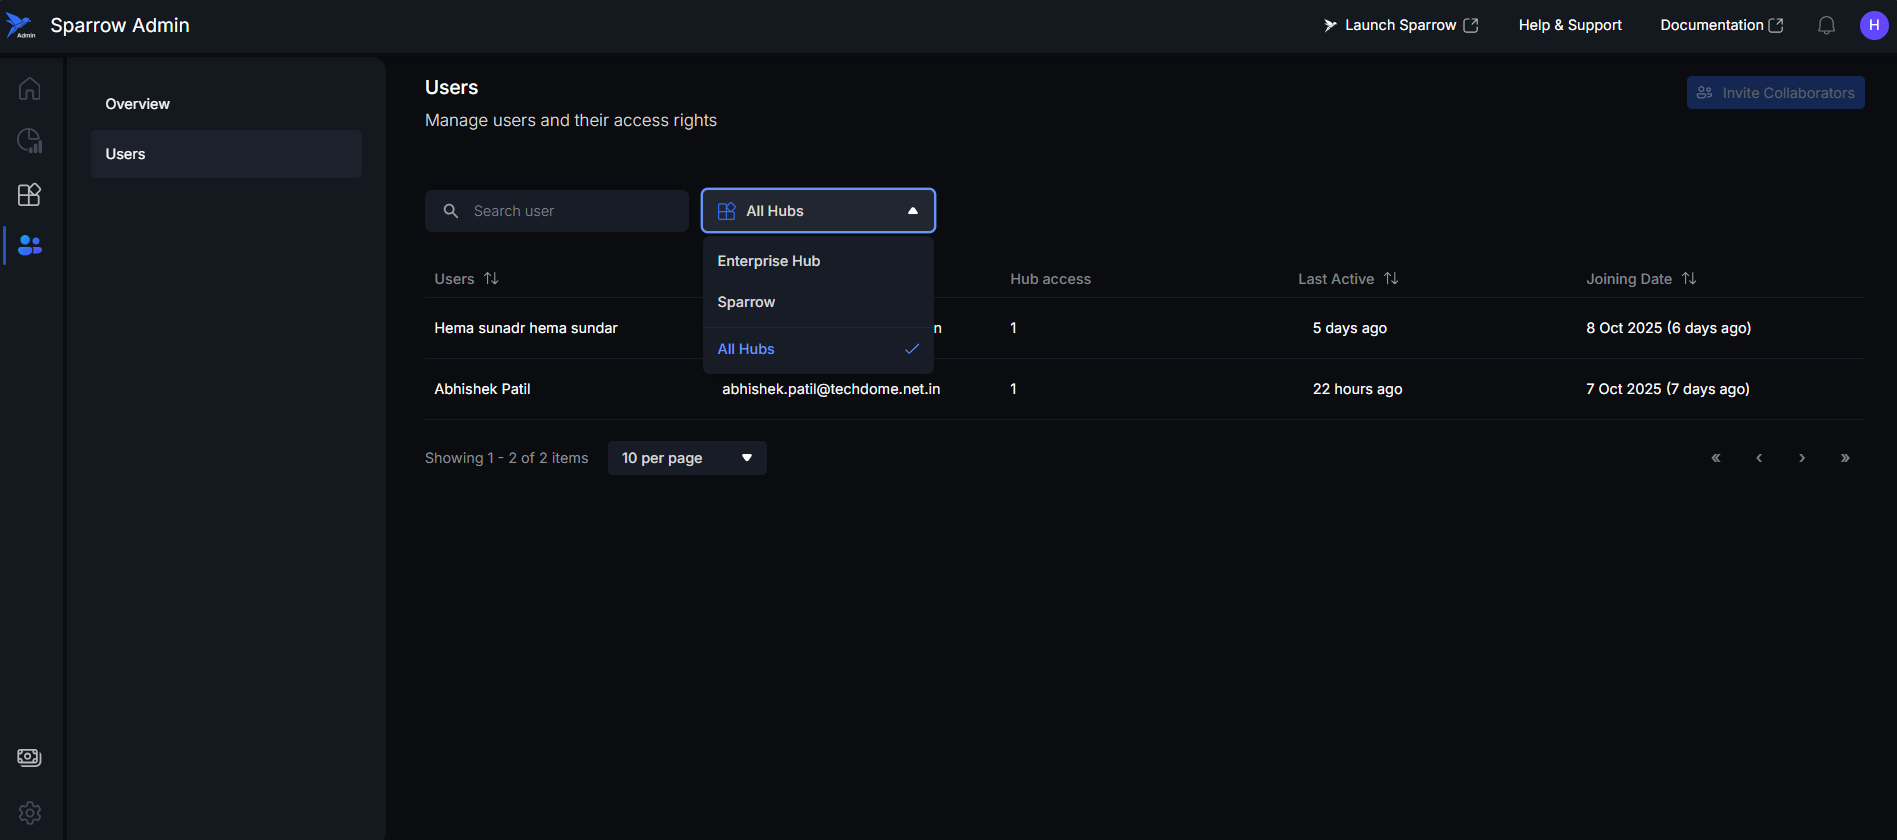Image resolution: width=1897 pixels, height=840 pixels.
Task: Open the analytics chart sidebar icon
Action: click(29, 141)
